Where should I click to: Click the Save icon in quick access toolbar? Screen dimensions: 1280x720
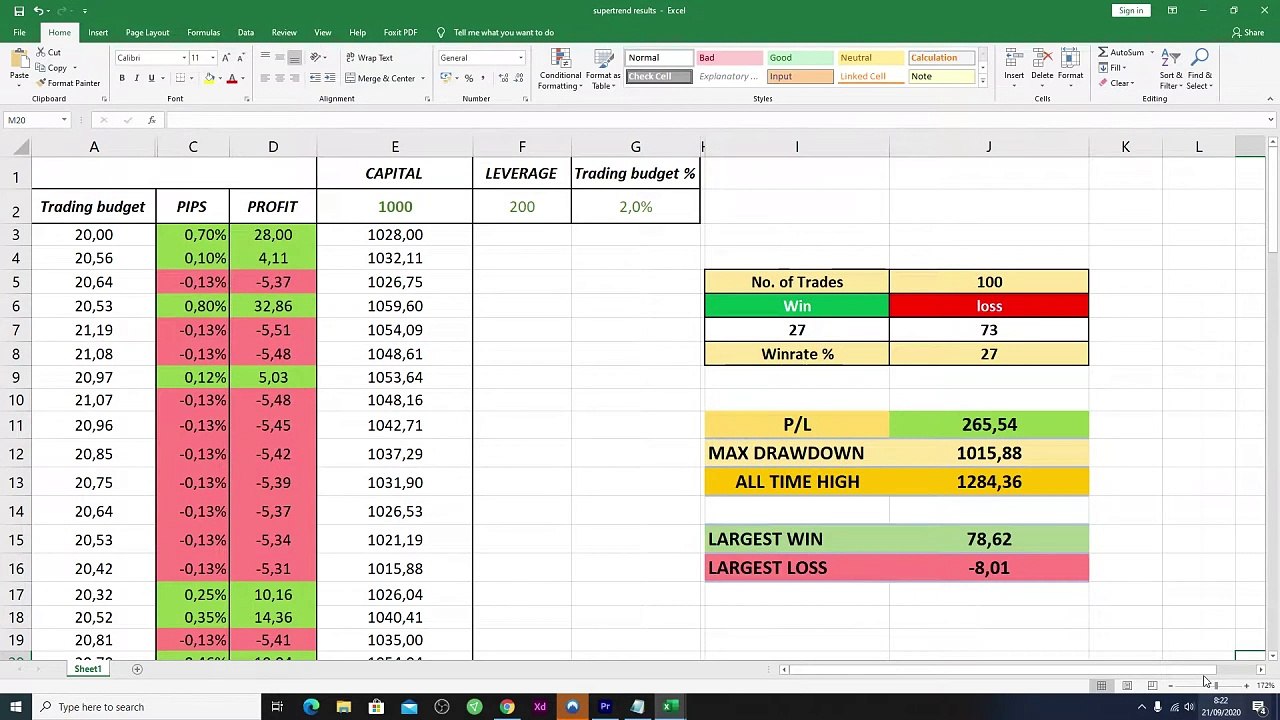pyautogui.click(x=18, y=10)
